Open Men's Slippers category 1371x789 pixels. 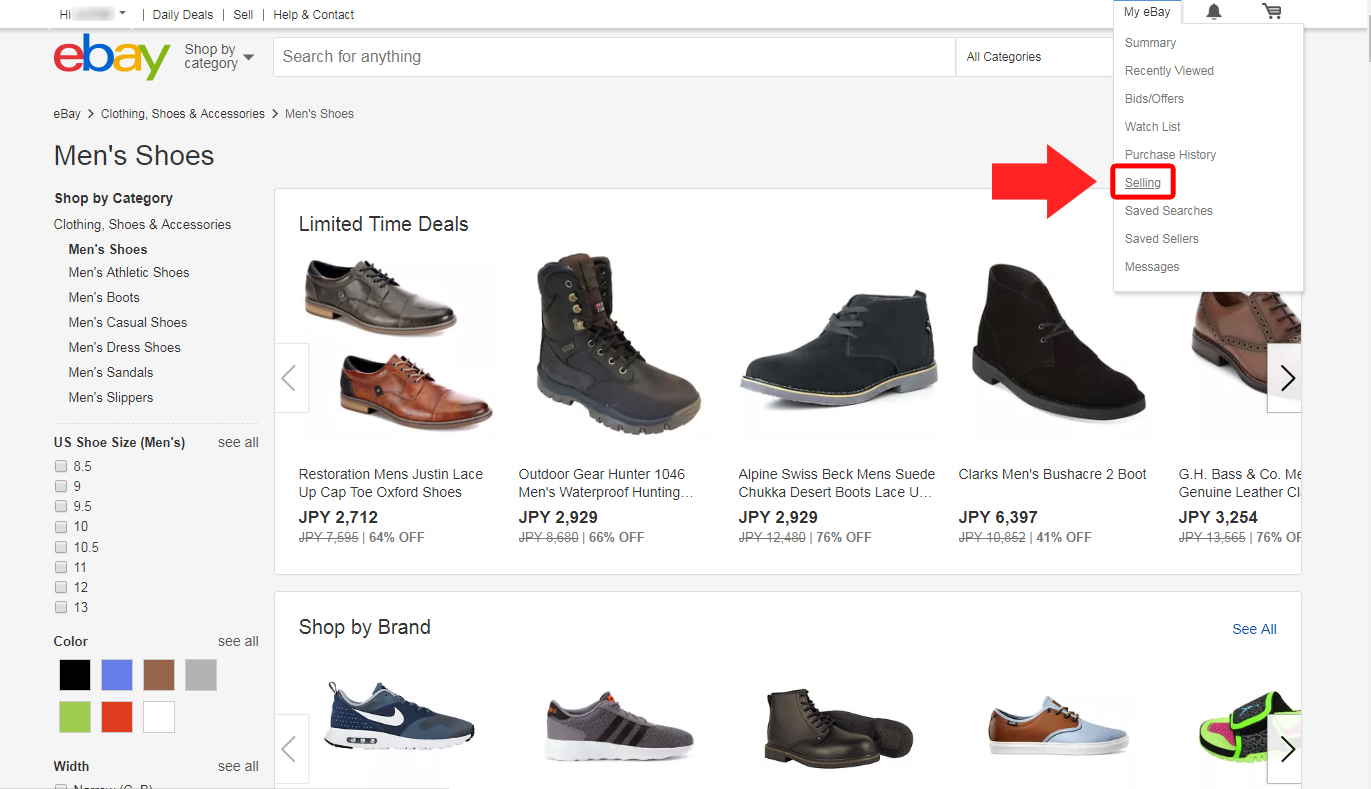click(111, 397)
